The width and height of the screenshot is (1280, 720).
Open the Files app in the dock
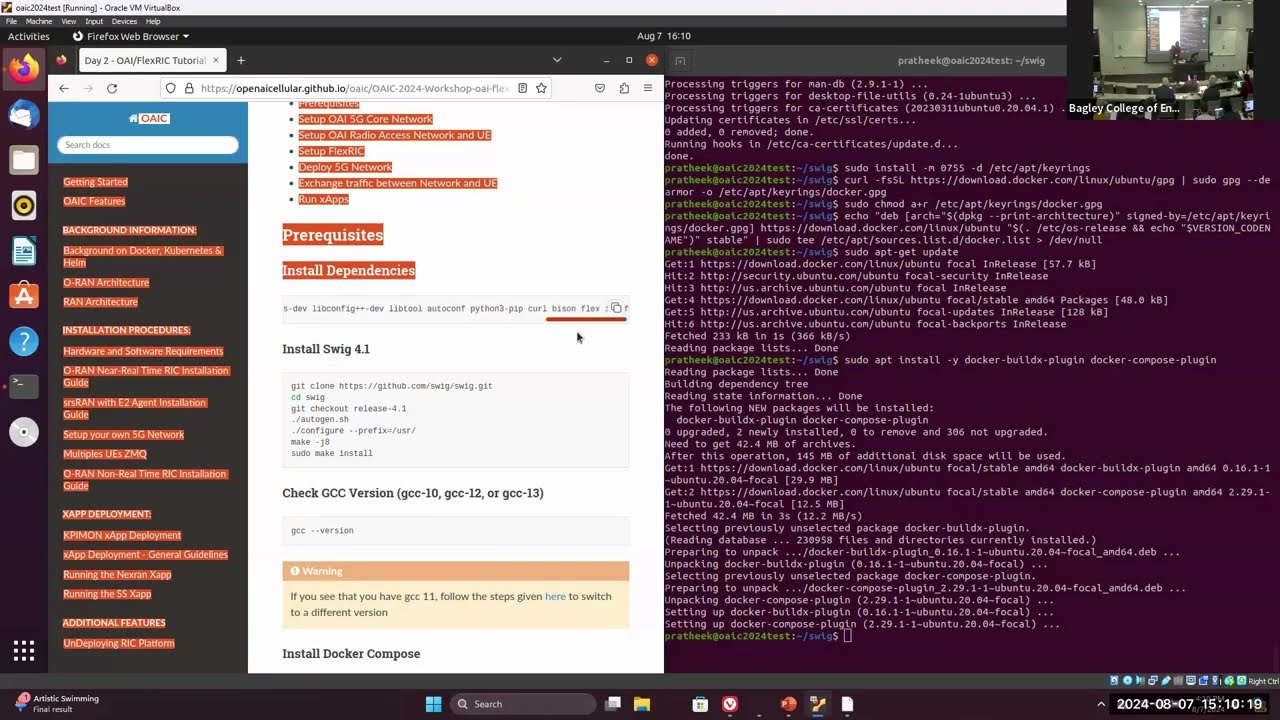[24, 160]
